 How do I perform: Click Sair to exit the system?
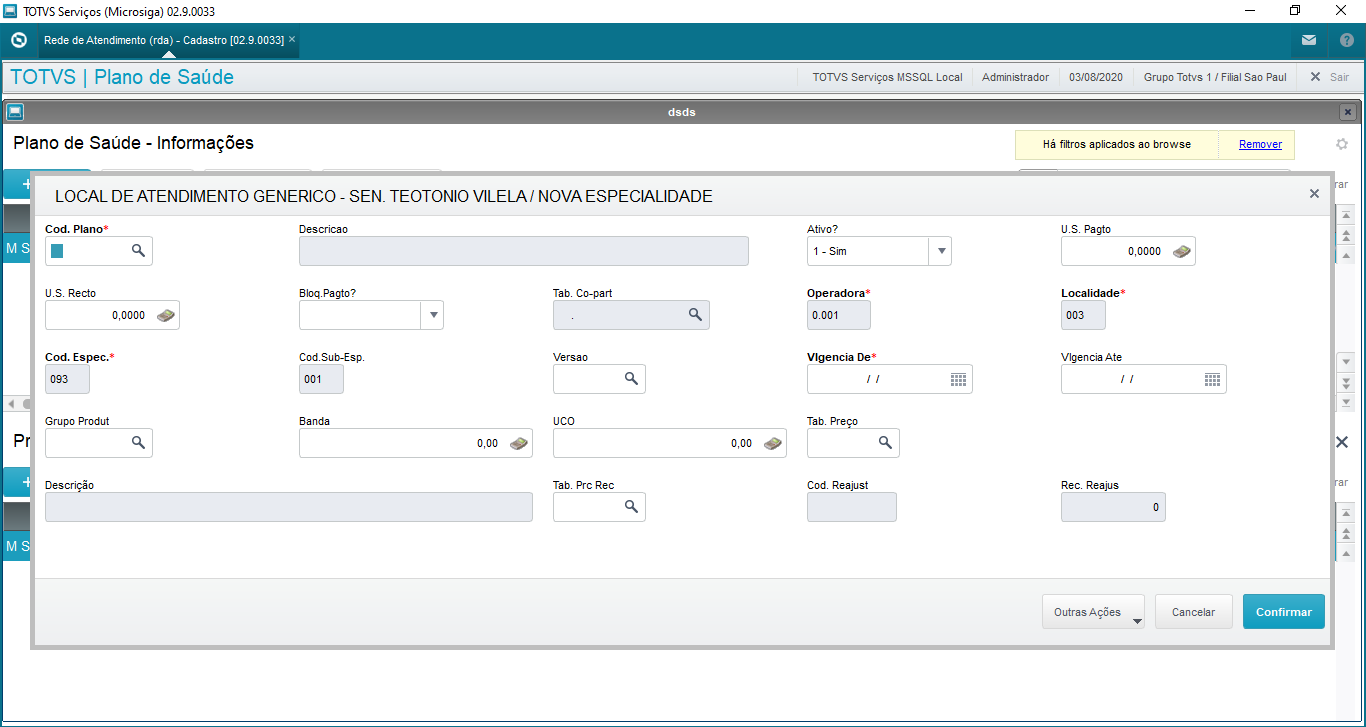1329,77
